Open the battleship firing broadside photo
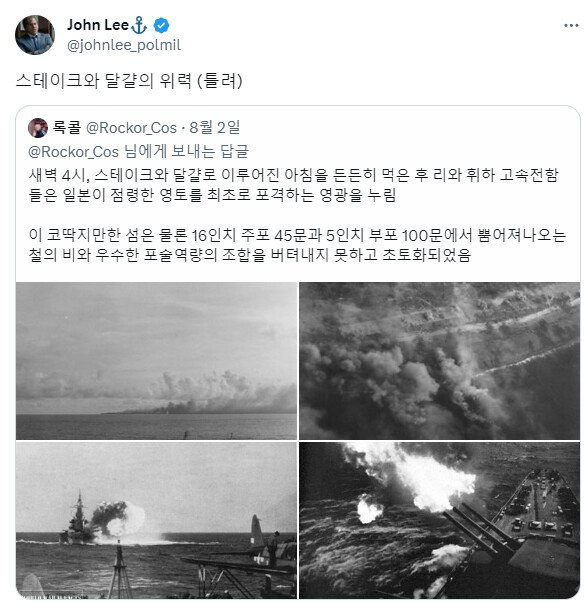The height and width of the screenshot is (610, 588). tap(156, 520)
